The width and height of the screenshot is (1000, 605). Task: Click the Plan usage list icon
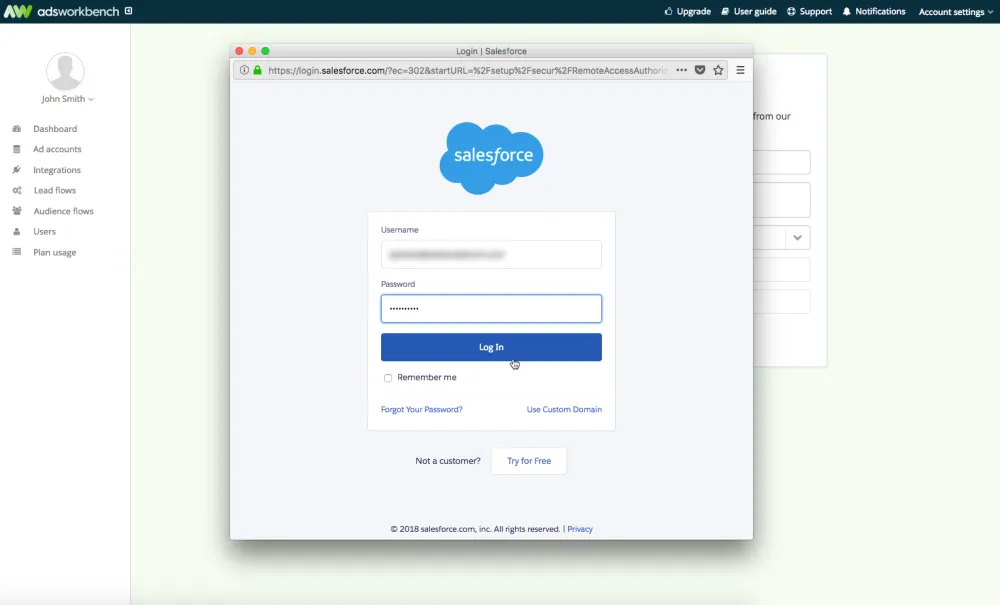tap(17, 252)
